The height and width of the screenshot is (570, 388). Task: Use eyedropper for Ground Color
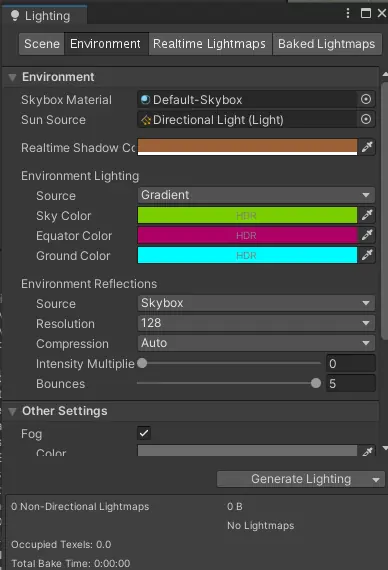367,255
